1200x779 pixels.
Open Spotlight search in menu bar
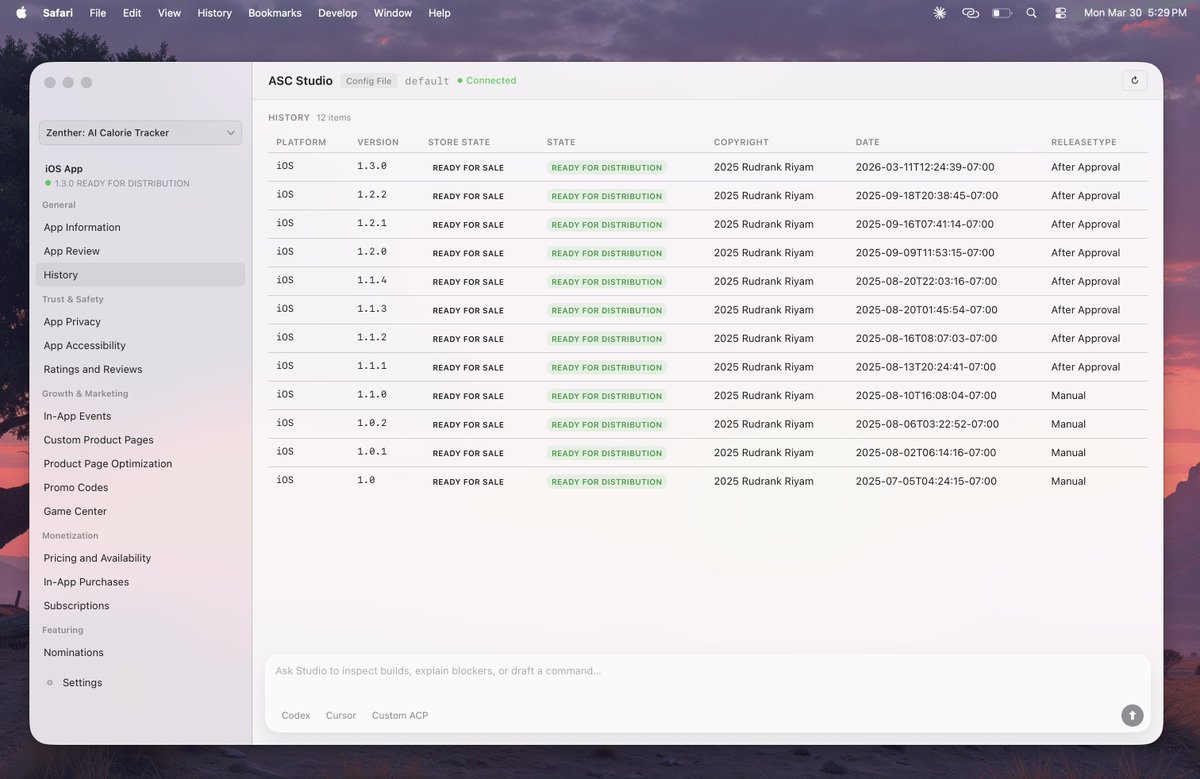pos(1031,13)
